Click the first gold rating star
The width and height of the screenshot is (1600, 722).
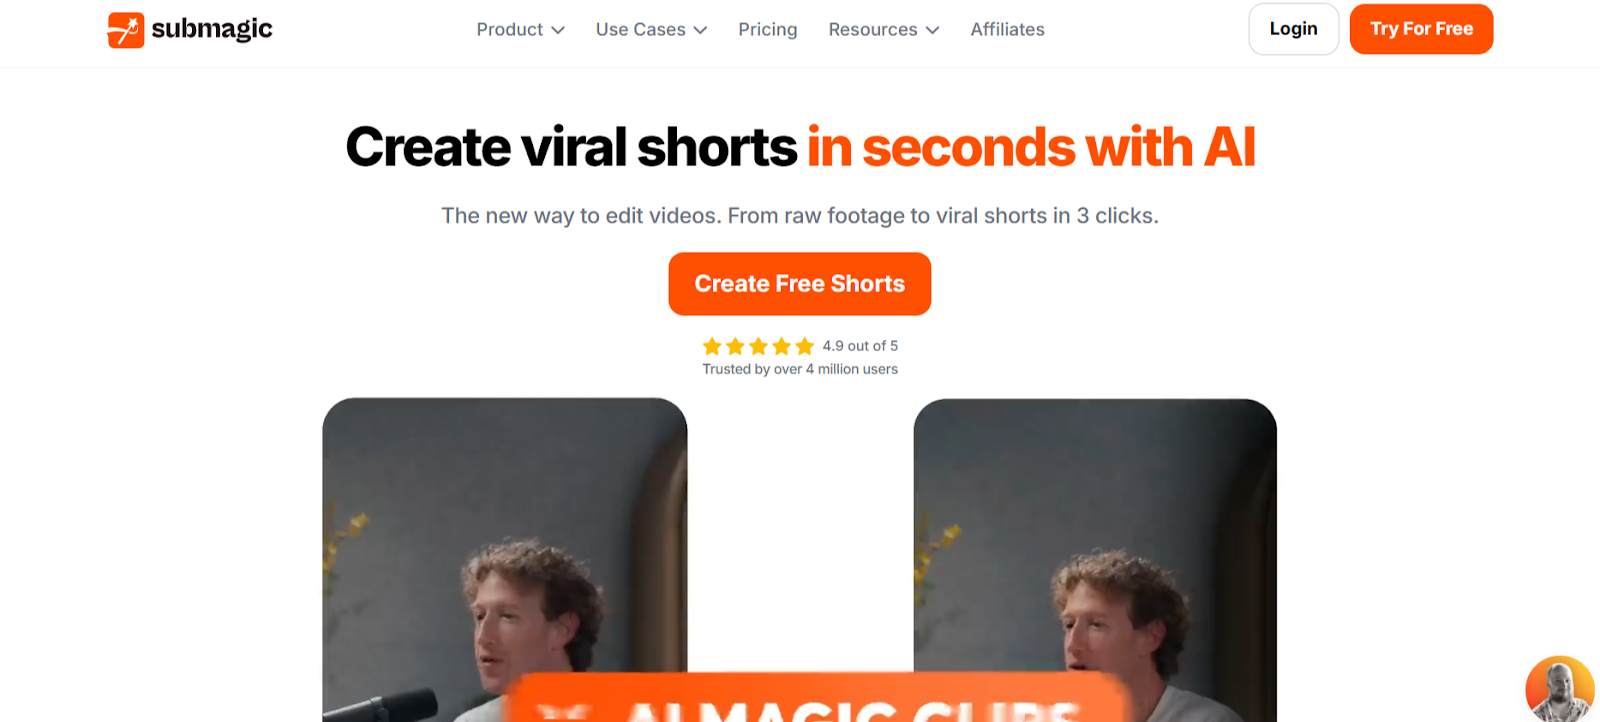712,346
